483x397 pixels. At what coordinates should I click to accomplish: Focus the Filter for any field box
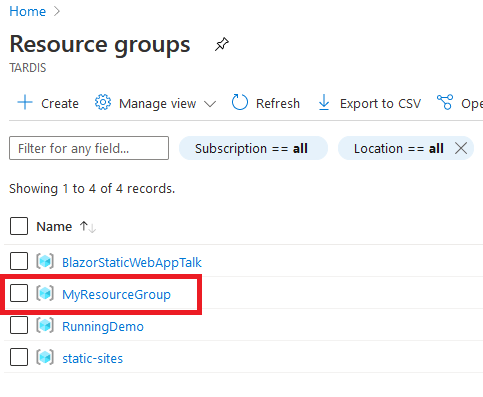pyautogui.click(x=89, y=148)
